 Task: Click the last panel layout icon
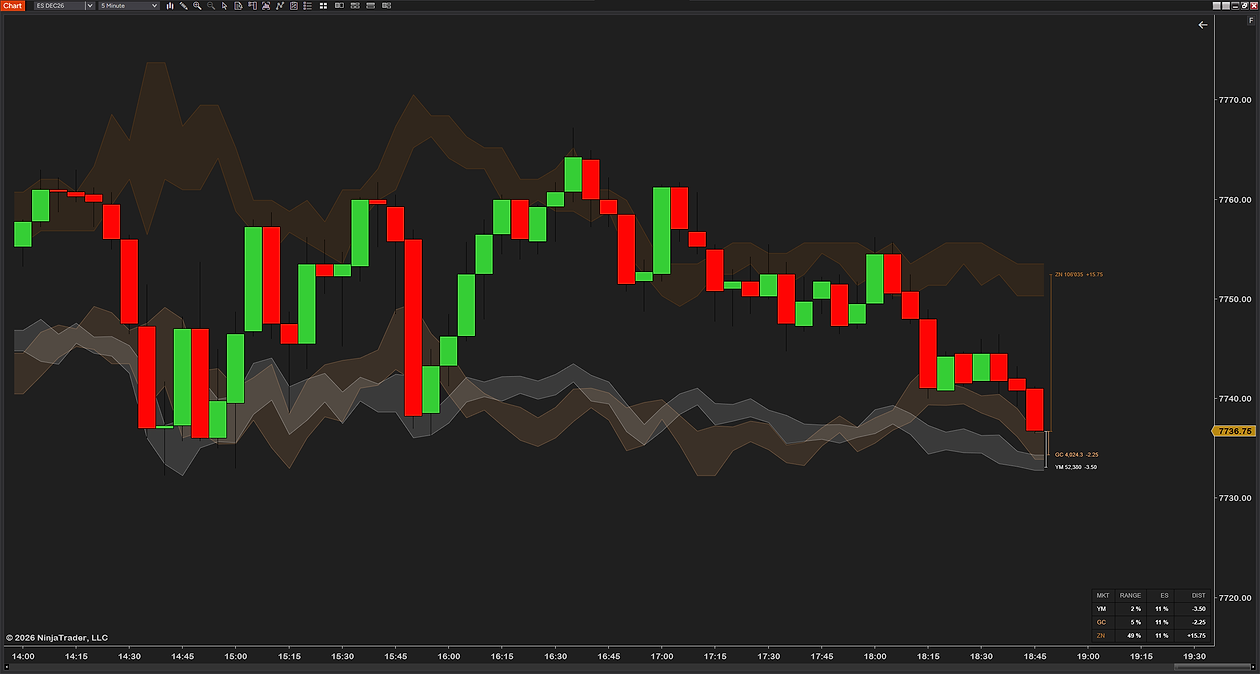[386, 6]
